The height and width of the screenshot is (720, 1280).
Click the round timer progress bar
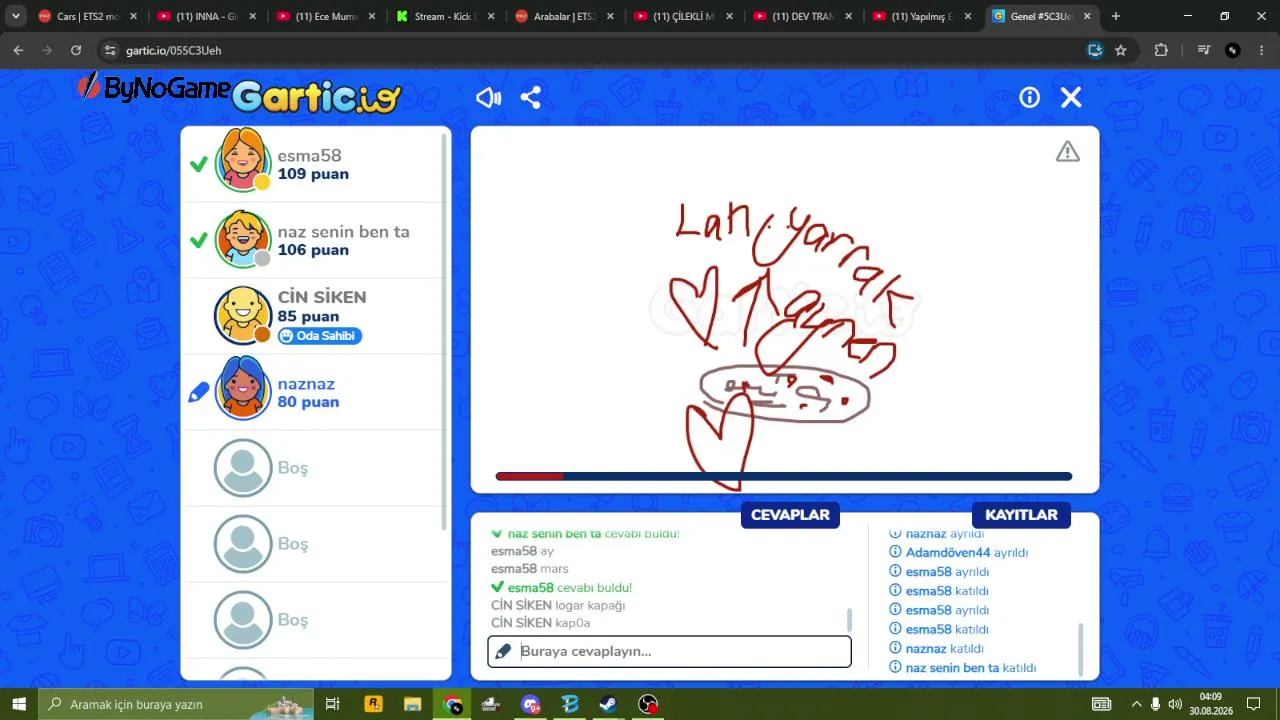click(784, 476)
